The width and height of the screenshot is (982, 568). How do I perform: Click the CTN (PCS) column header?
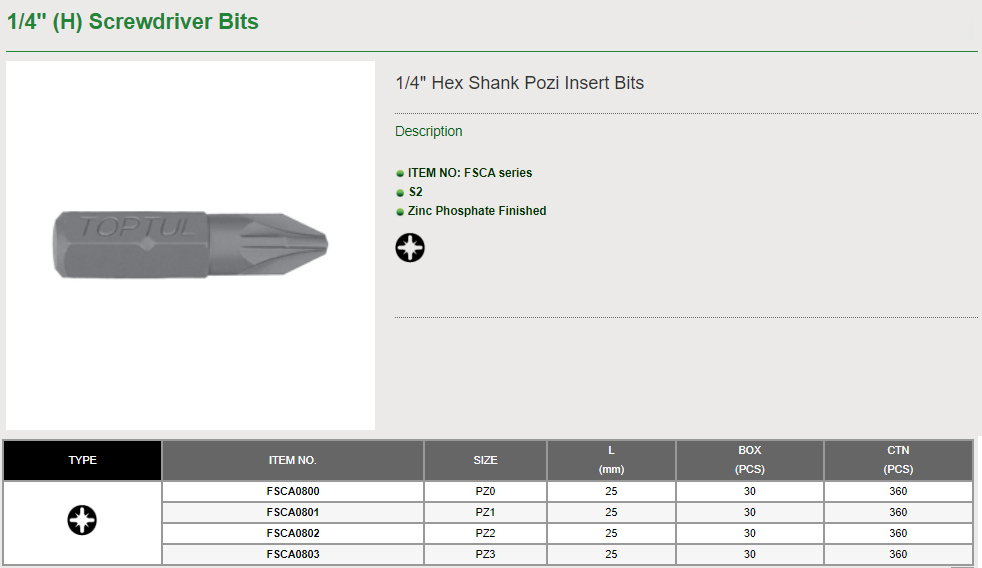898,460
